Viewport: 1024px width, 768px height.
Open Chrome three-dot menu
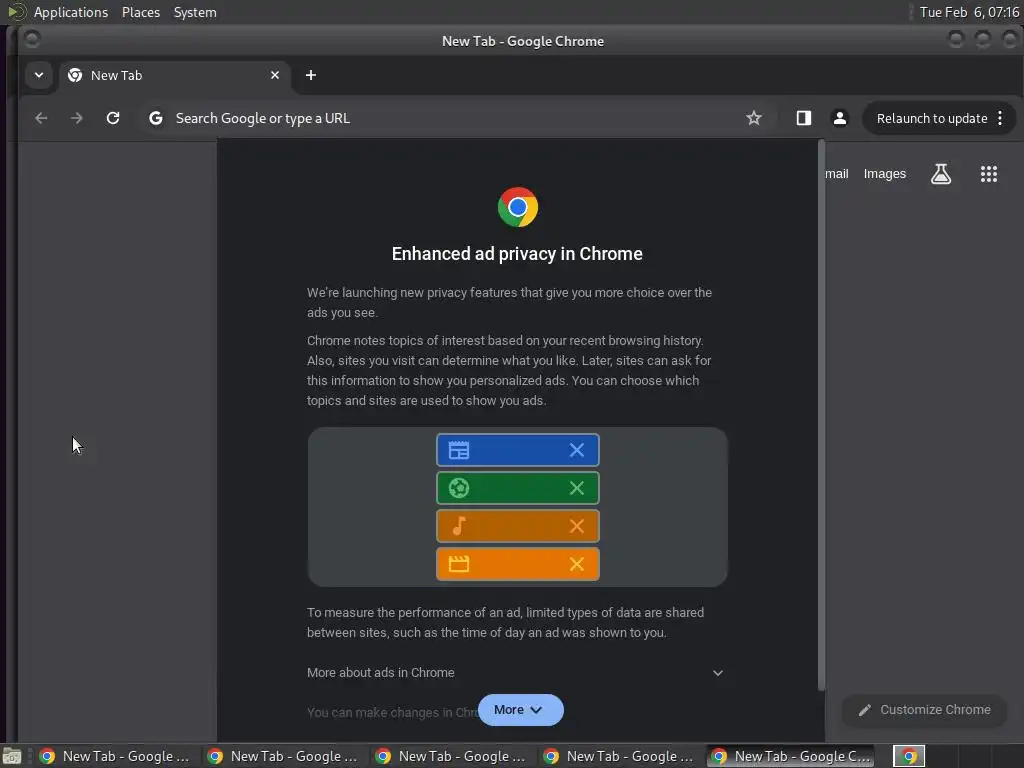(x=1000, y=118)
